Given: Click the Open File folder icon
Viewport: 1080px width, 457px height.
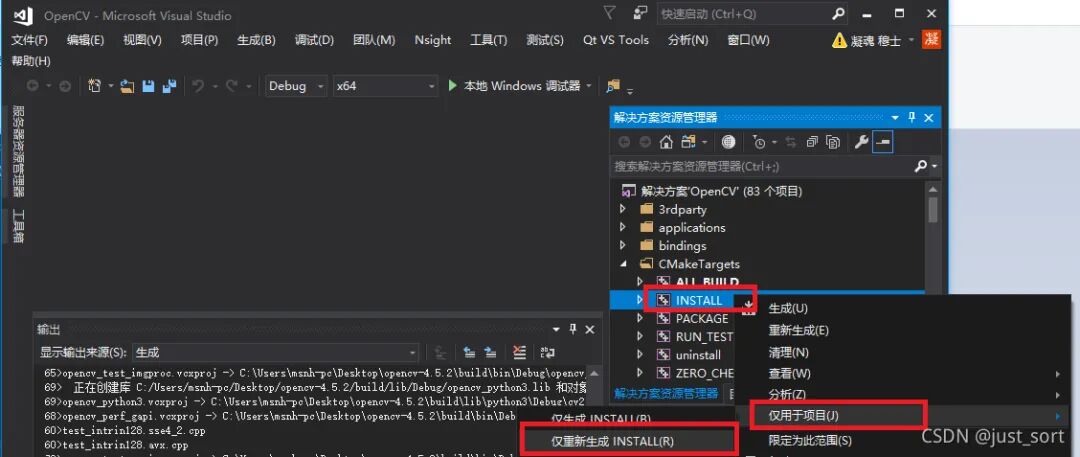Looking at the screenshot, I should point(127,86).
